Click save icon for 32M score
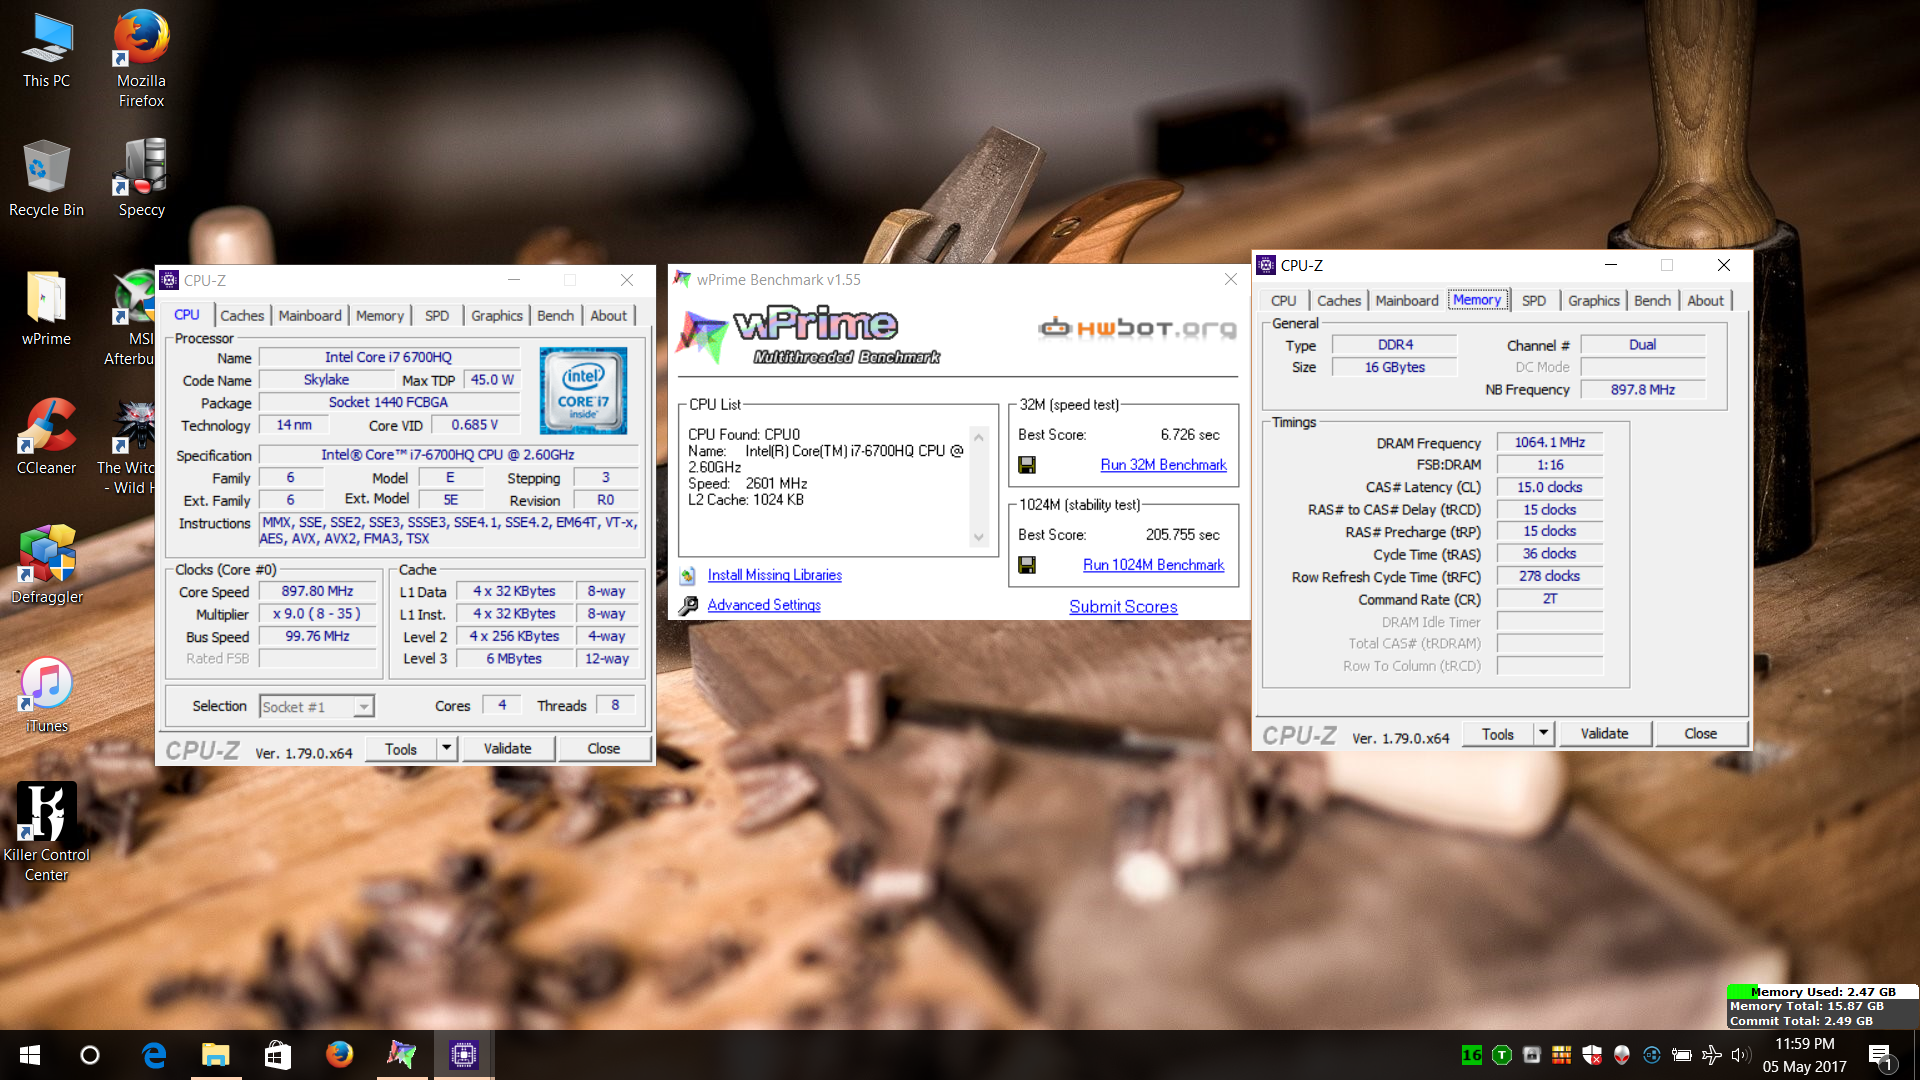1920x1080 pixels. 1026,465
